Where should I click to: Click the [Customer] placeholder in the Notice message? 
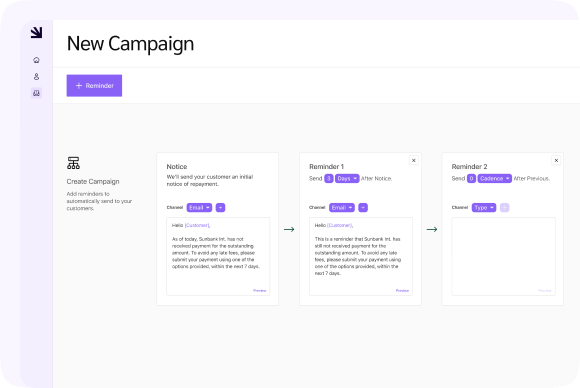tap(197, 225)
